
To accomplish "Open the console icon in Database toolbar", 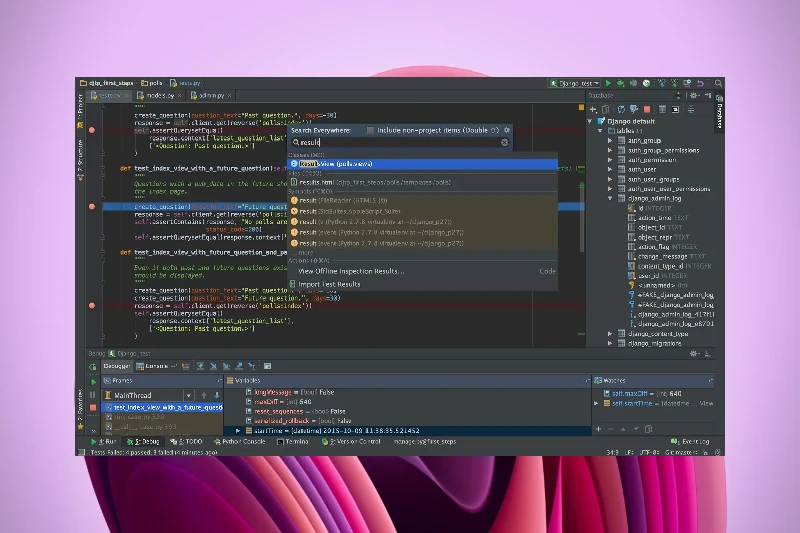I will [x=675, y=109].
